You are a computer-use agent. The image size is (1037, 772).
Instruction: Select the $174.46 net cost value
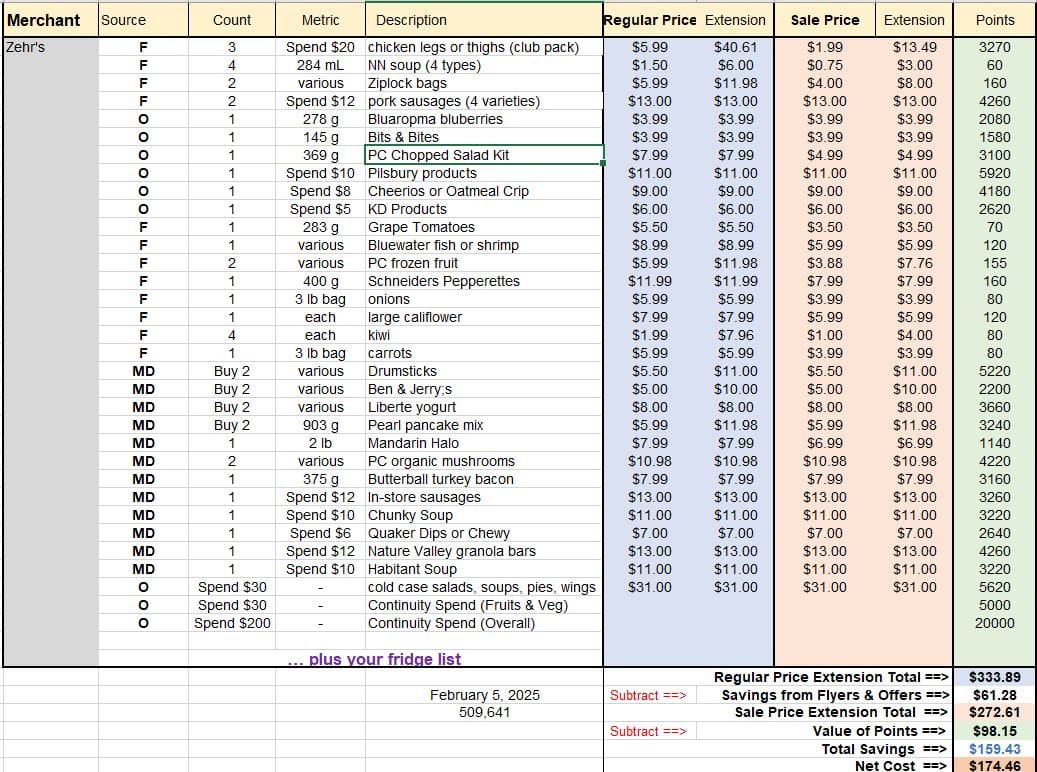pos(995,766)
